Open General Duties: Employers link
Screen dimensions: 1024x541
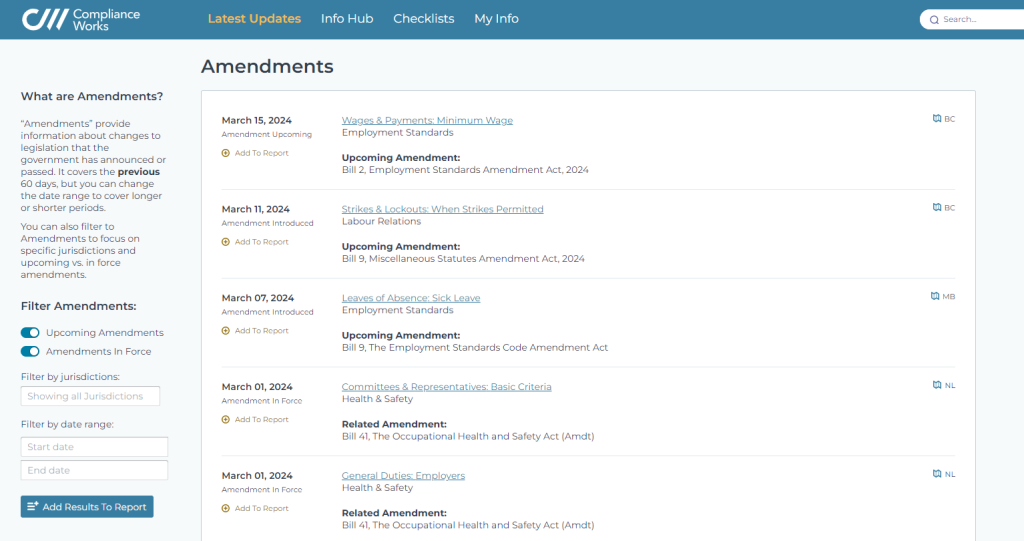pyautogui.click(x=403, y=476)
